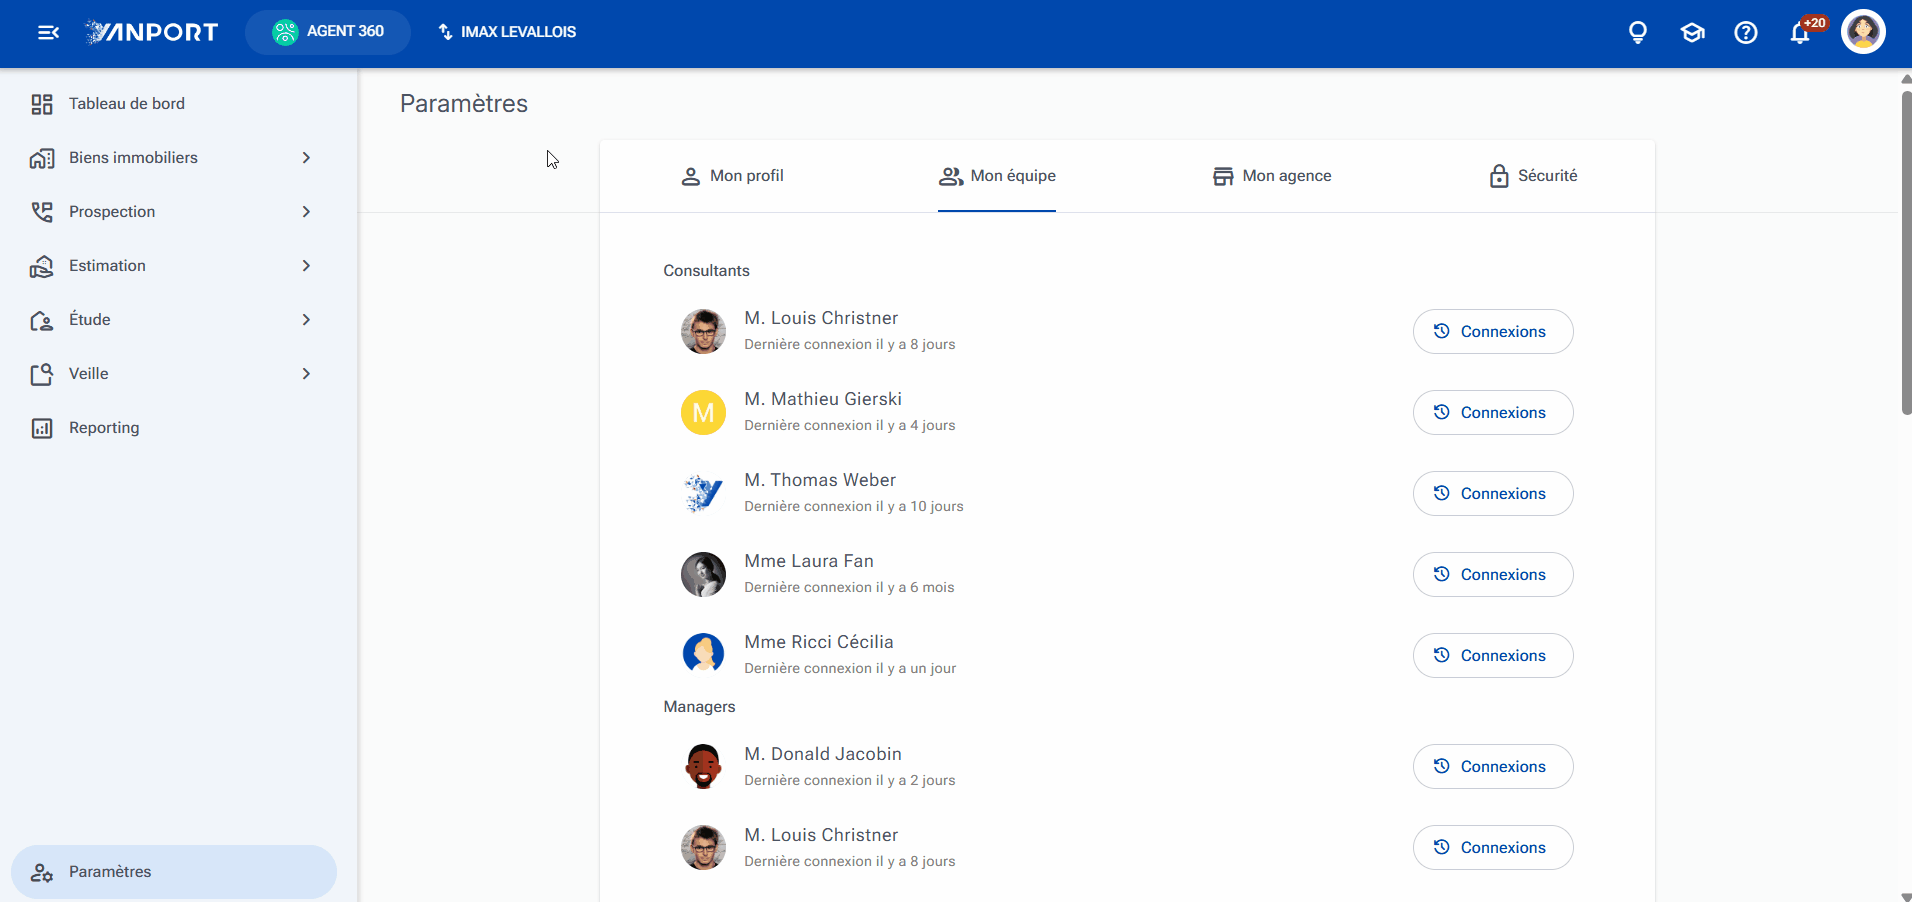View Connexions for Mathieu Gierski

click(x=1493, y=413)
